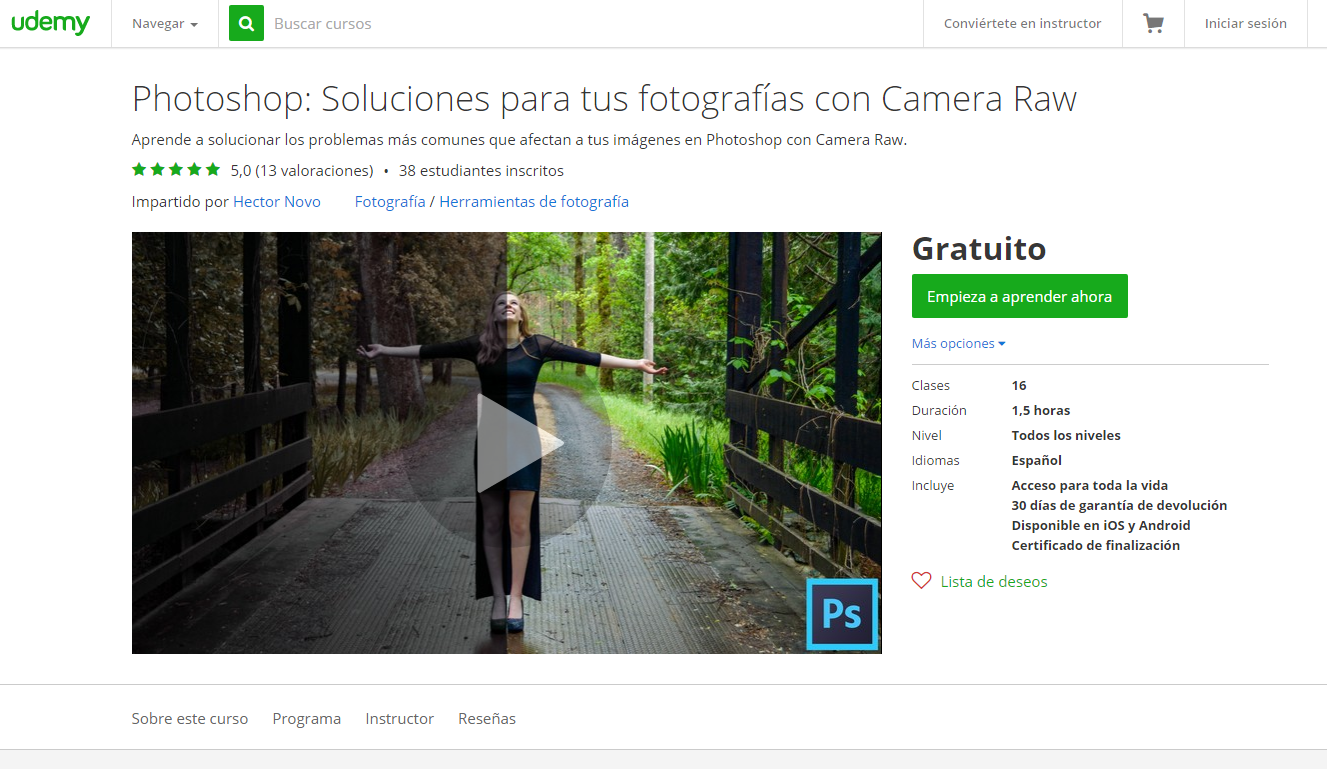Screen dimensions: 1327x769
Task: Open instructor Hector Novo profile link
Action: (x=277, y=201)
